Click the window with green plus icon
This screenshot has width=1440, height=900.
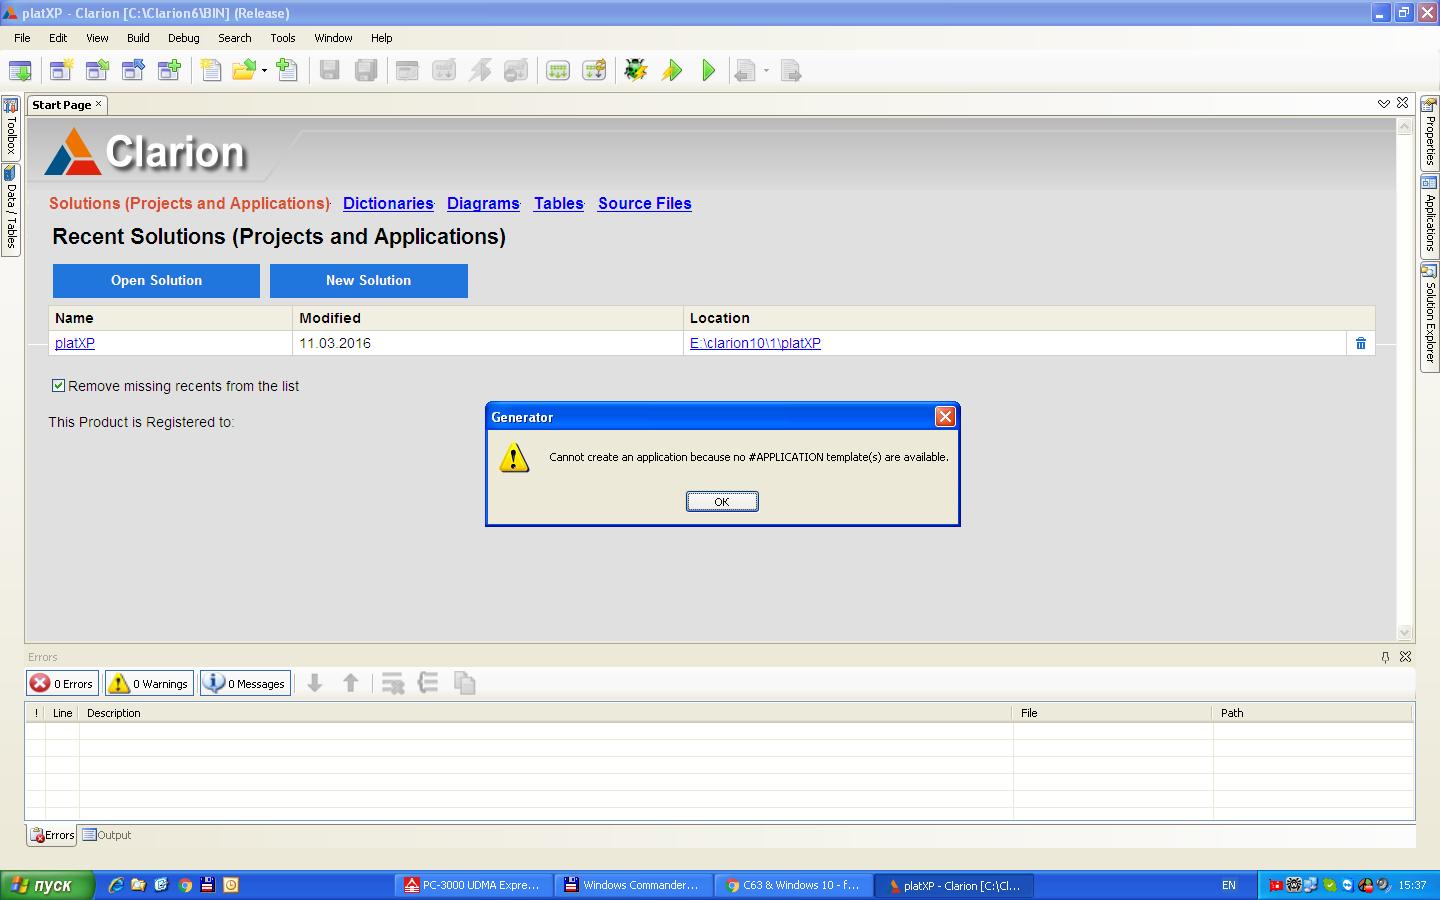[x=170, y=70]
